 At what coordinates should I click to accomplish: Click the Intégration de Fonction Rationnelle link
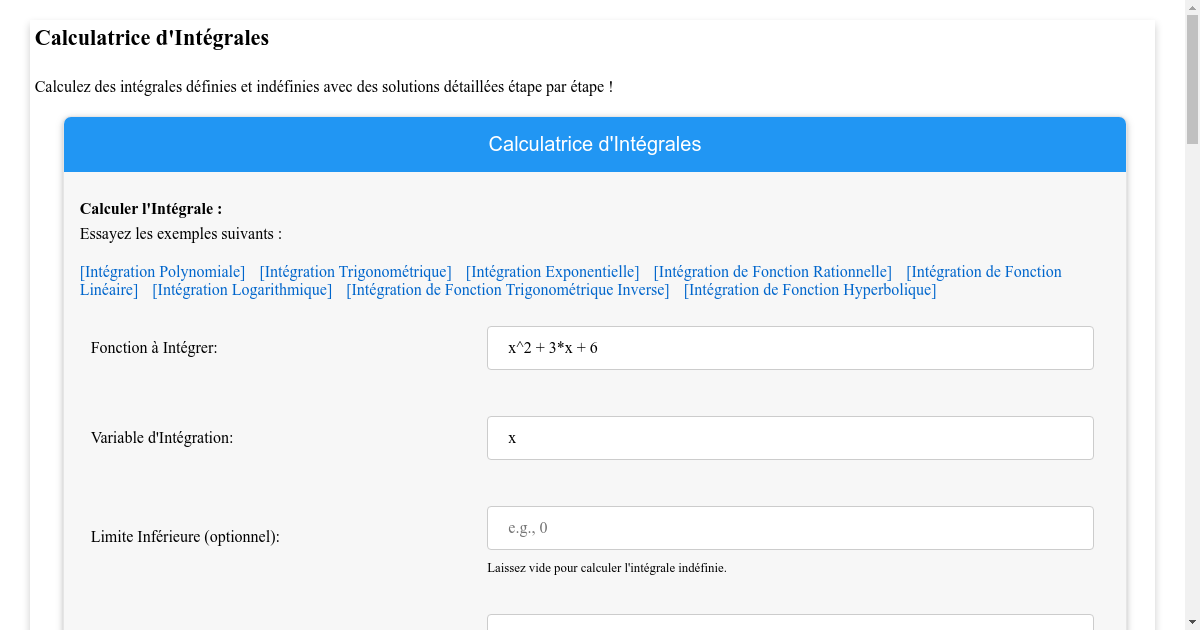(x=772, y=271)
